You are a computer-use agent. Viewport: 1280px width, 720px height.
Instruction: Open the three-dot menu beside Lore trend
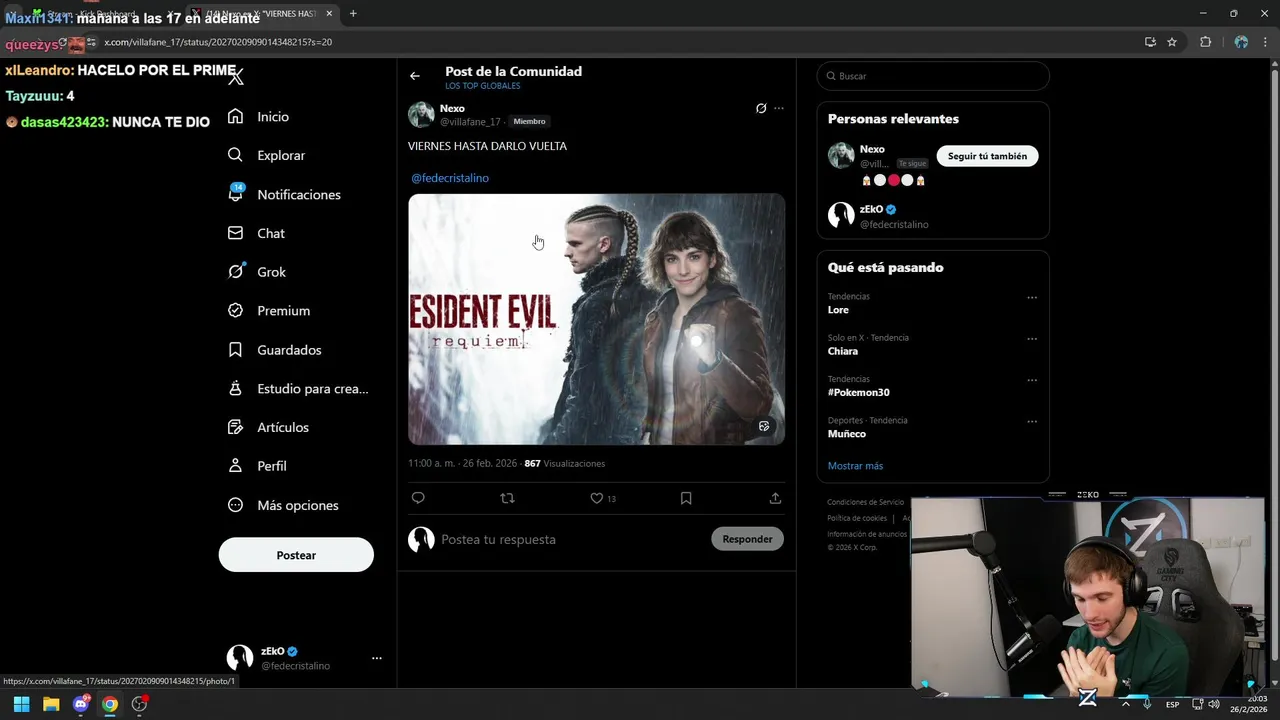click(1032, 297)
